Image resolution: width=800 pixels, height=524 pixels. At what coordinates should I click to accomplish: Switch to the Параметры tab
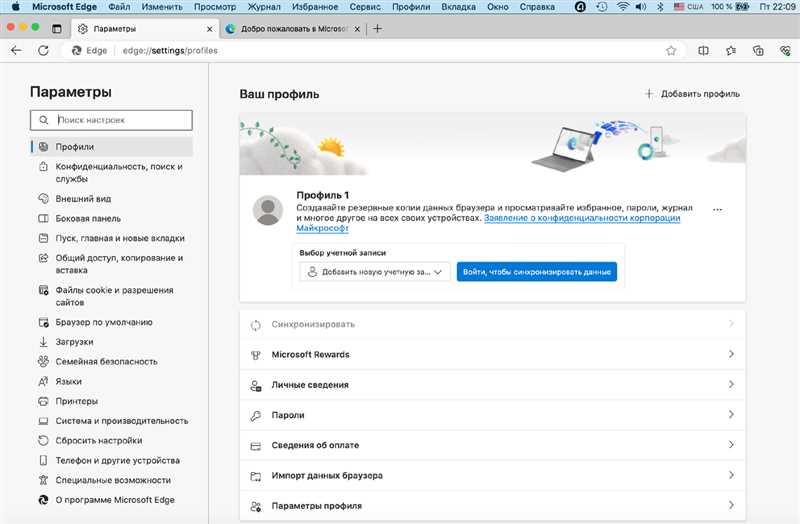pyautogui.click(x=145, y=29)
